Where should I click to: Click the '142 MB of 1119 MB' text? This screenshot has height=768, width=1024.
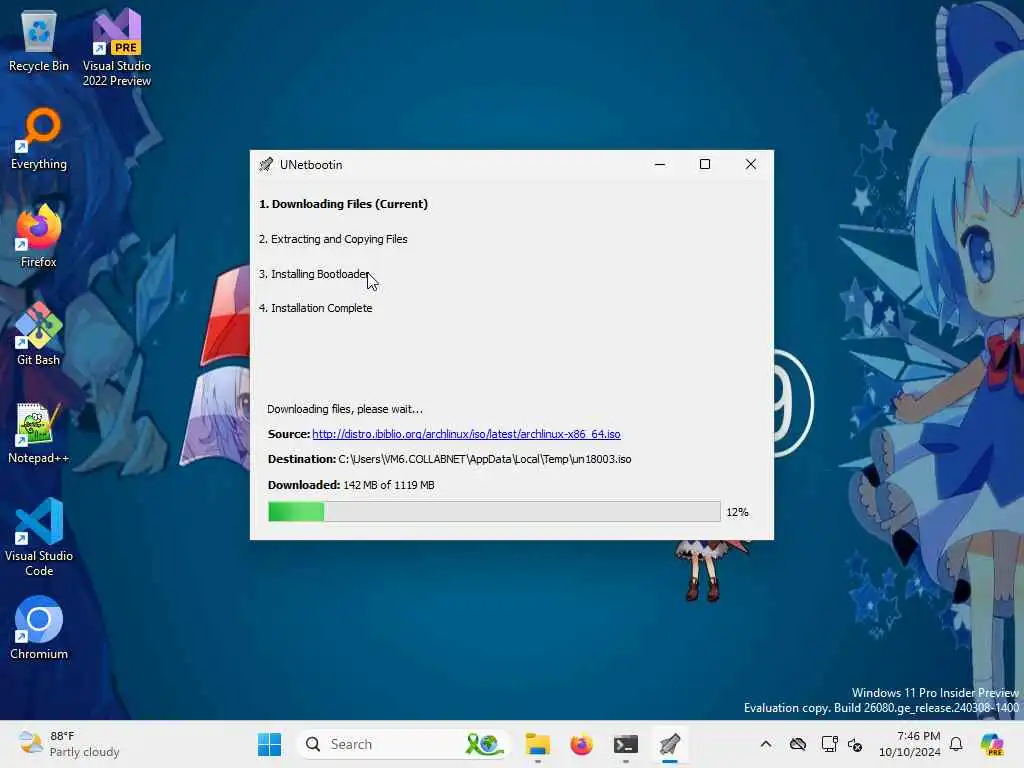point(389,485)
